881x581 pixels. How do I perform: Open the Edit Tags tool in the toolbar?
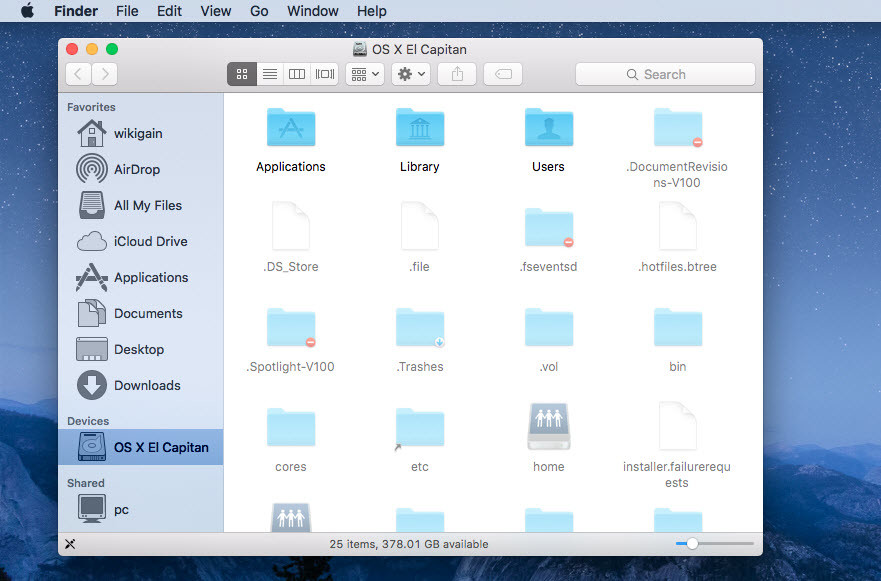point(502,73)
